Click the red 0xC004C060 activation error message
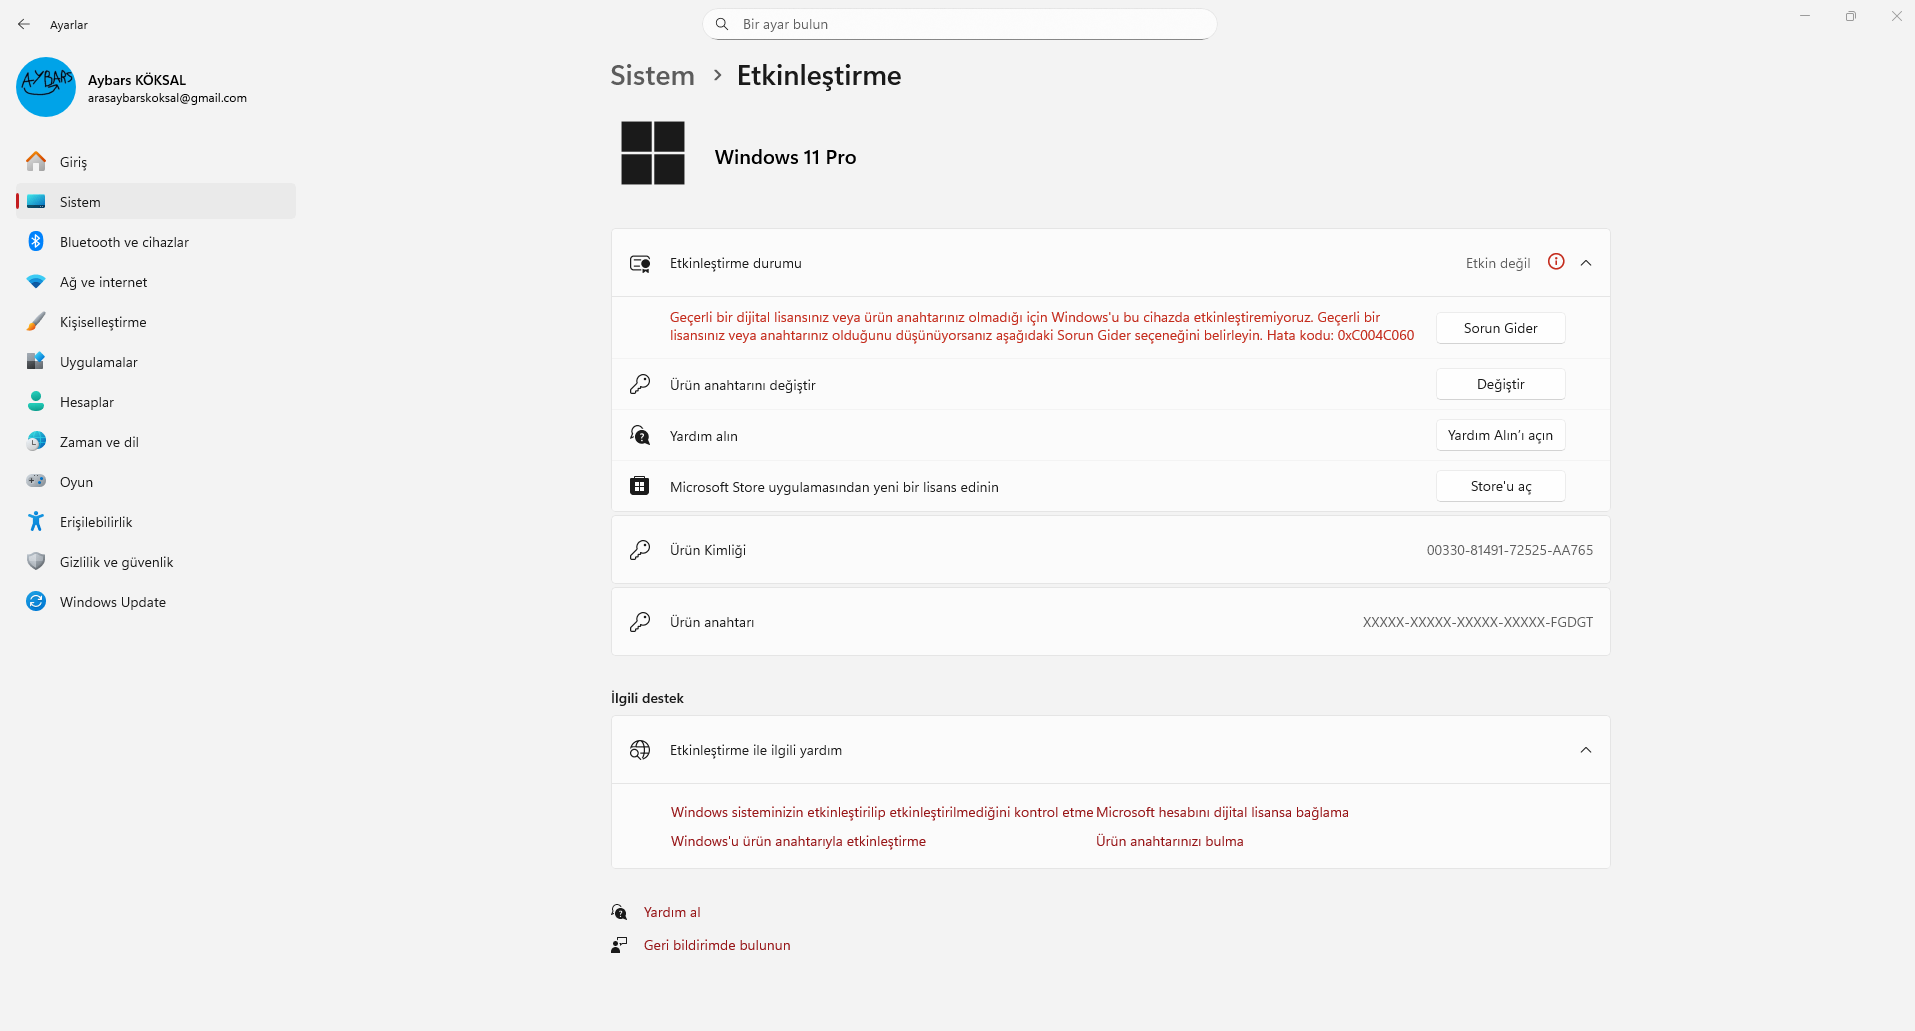 pyautogui.click(x=1042, y=326)
